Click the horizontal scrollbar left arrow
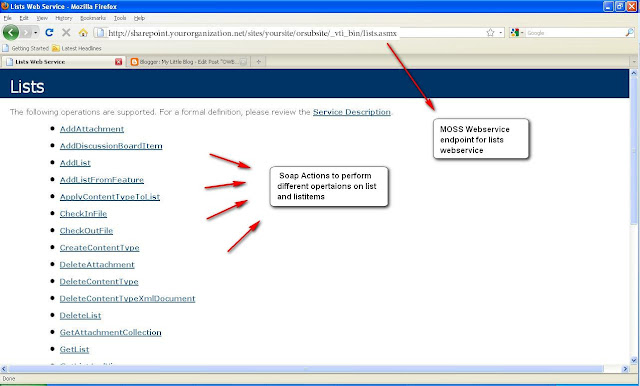This screenshot has width=640, height=386. (4, 369)
